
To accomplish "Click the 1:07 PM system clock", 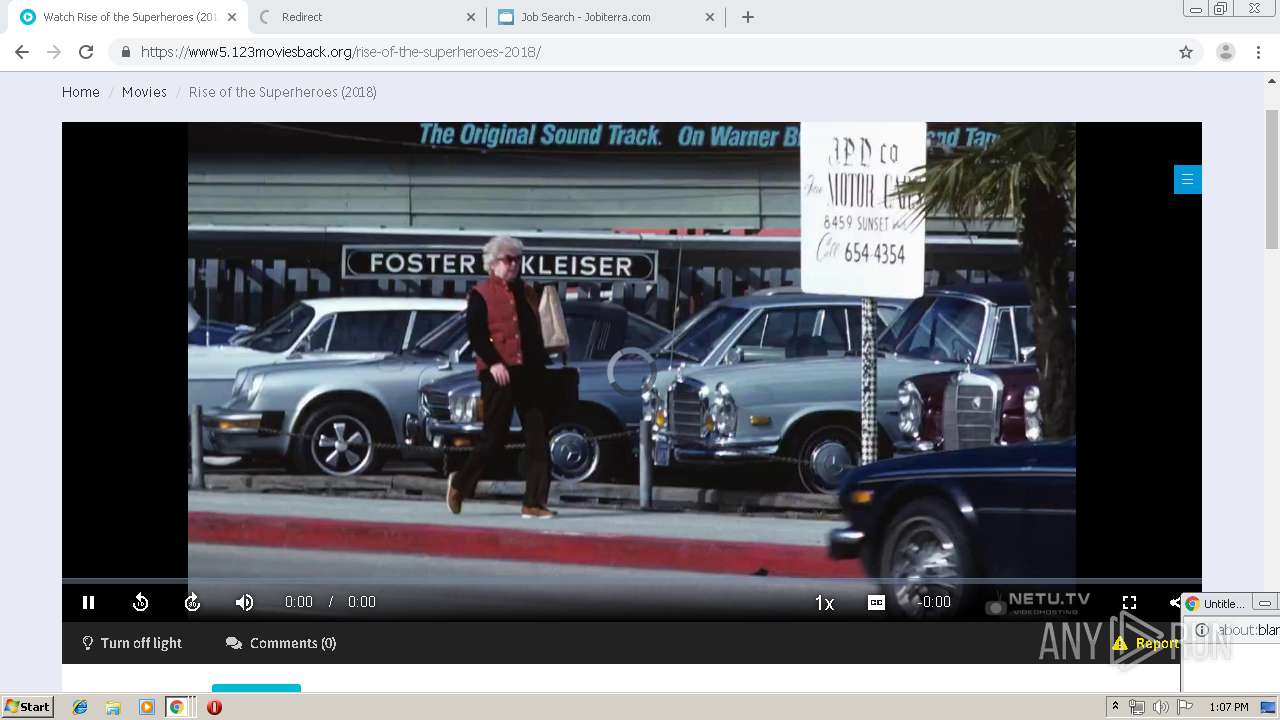I will (x=1229, y=707).
